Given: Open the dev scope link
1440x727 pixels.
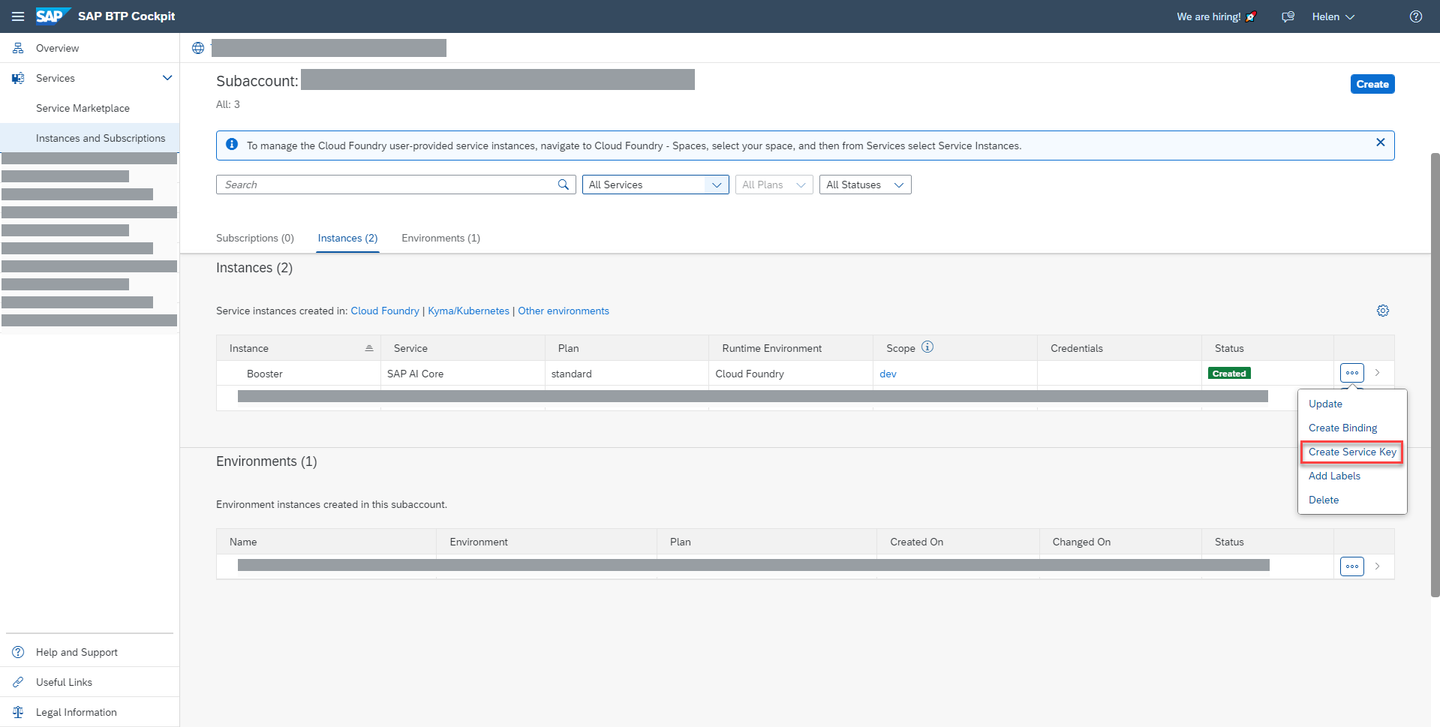Looking at the screenshot, I should tap(888, 374).
